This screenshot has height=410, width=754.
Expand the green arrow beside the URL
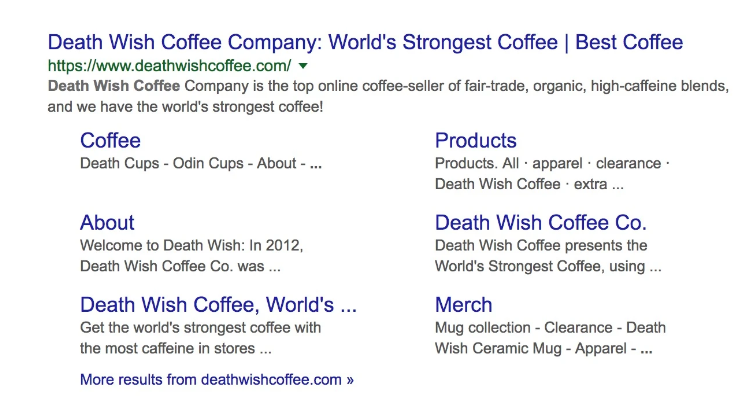coord(303,66)
